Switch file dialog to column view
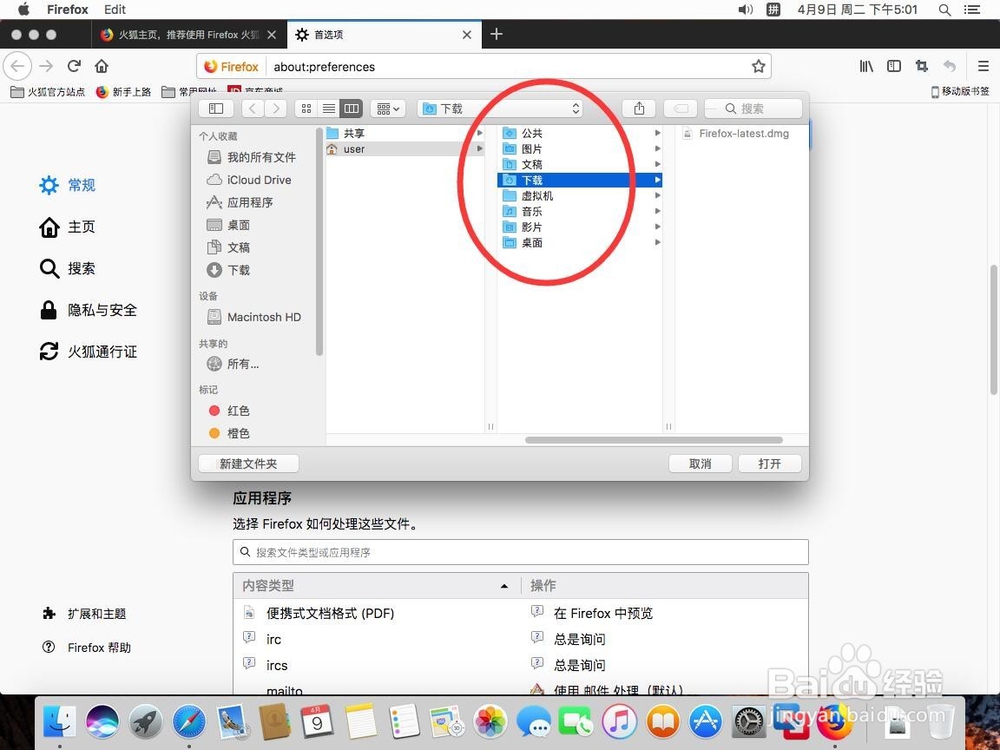Viewport: 1000px width, 750px height. tap(351, 108)
